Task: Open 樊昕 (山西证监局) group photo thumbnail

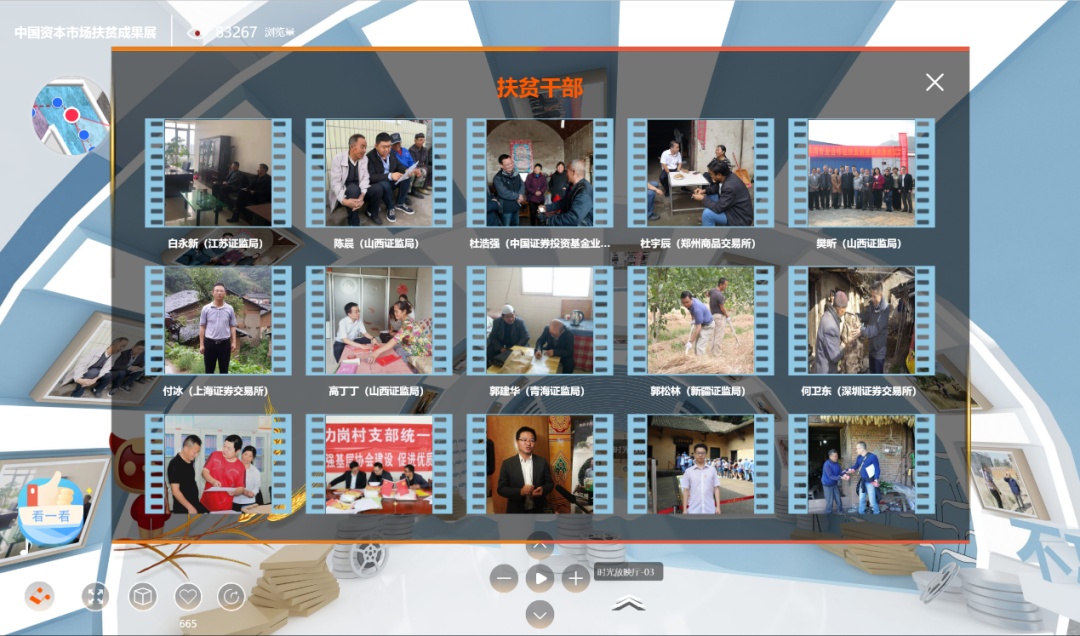Action: click(x=862, y=173)
